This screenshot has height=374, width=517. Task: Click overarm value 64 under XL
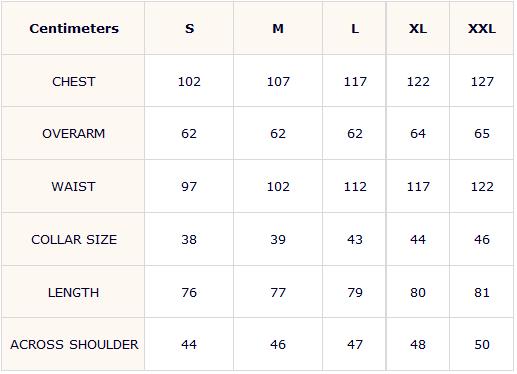point(418,133)
